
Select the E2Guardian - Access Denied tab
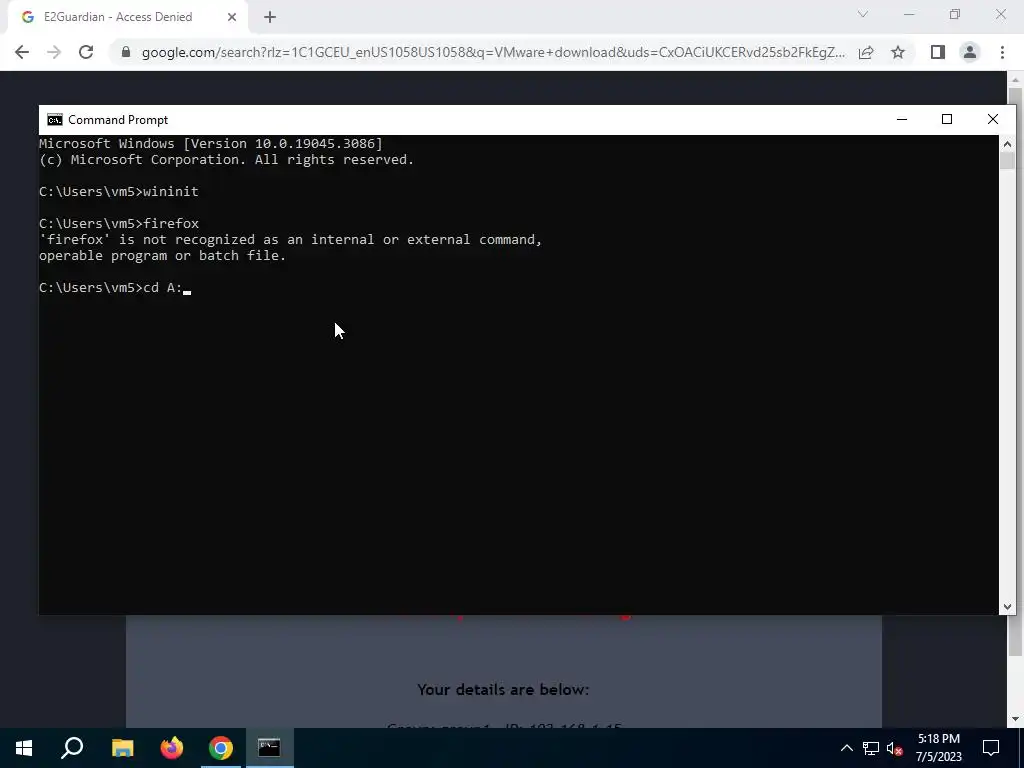127,18
